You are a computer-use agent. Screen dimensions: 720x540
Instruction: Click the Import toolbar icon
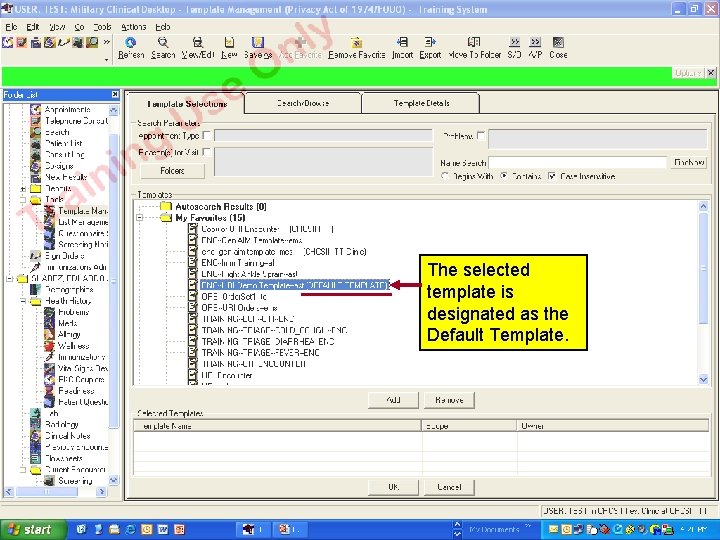402,48
